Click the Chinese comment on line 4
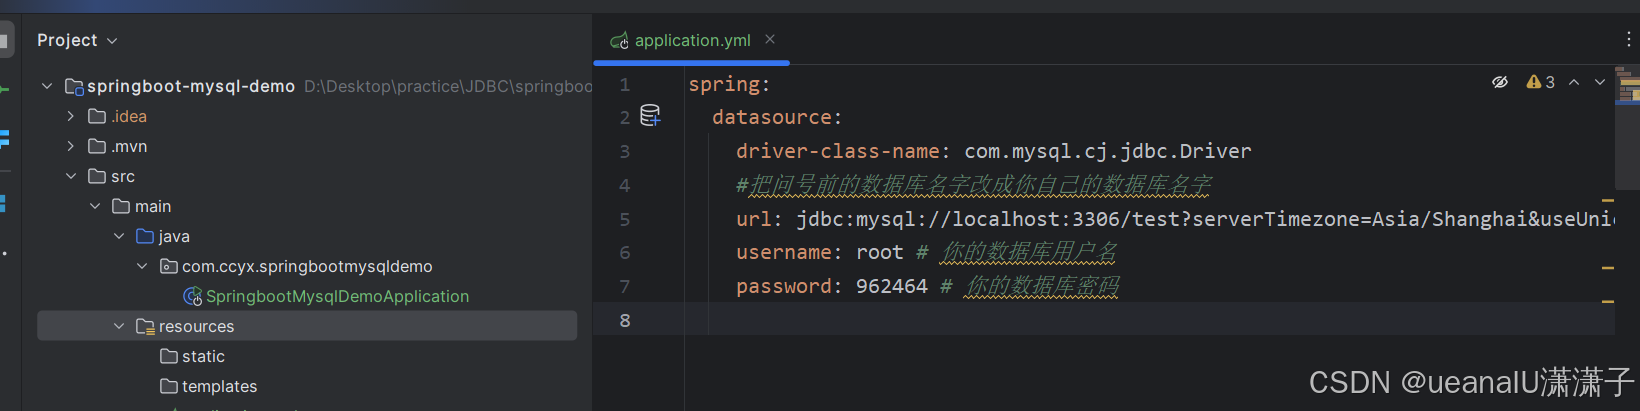Screen dimensions: 1640x411 click(974, 185)
